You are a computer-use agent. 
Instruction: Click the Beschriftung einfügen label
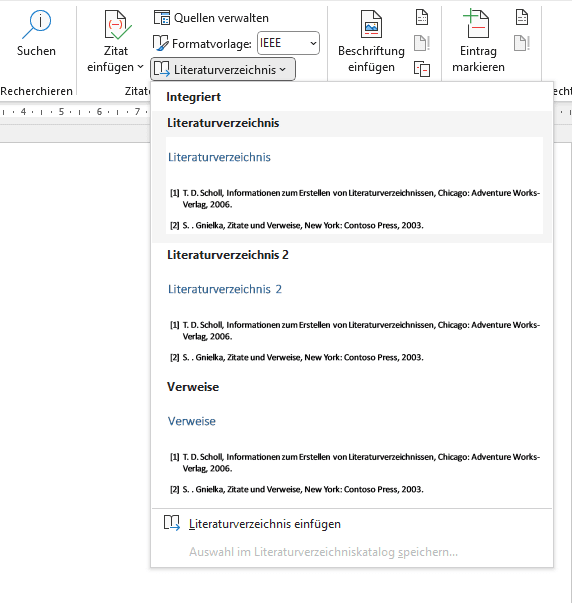tap(371, 59)
